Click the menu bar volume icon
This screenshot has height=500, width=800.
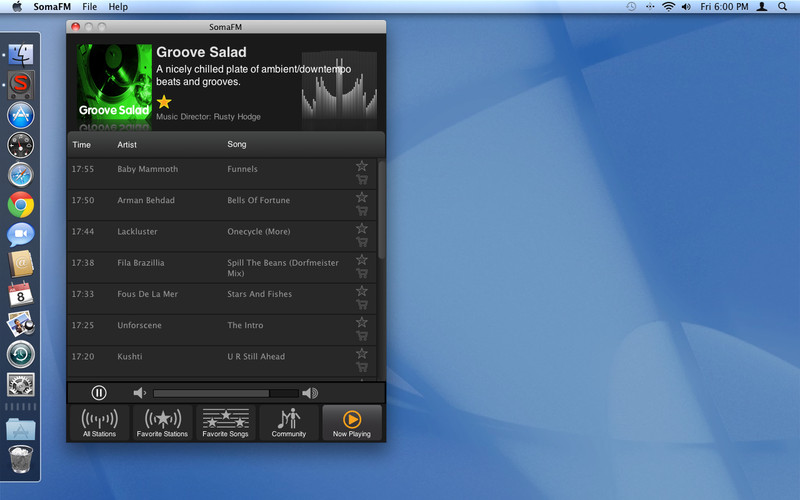tap(686, 7)
